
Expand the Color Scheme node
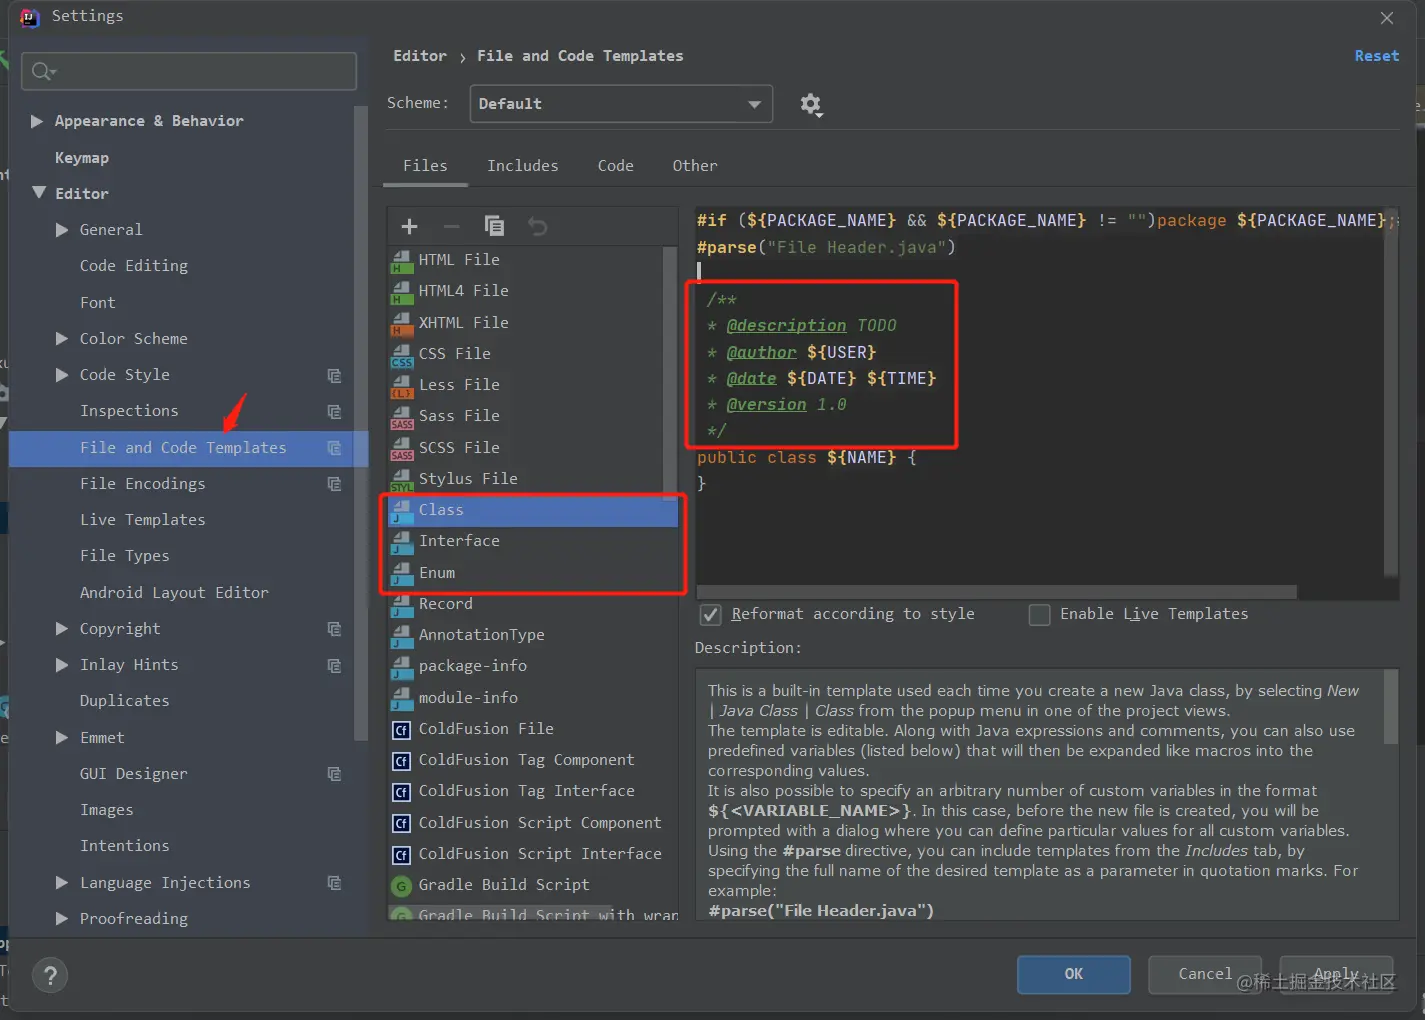point(62,339)
